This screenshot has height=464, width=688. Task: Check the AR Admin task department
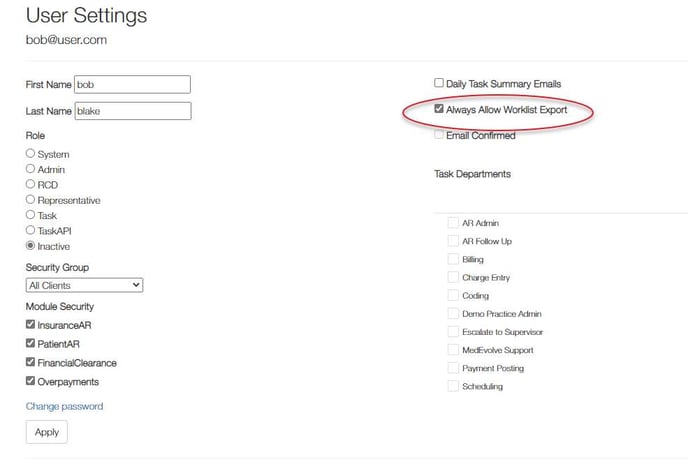[x=454, y=223]
